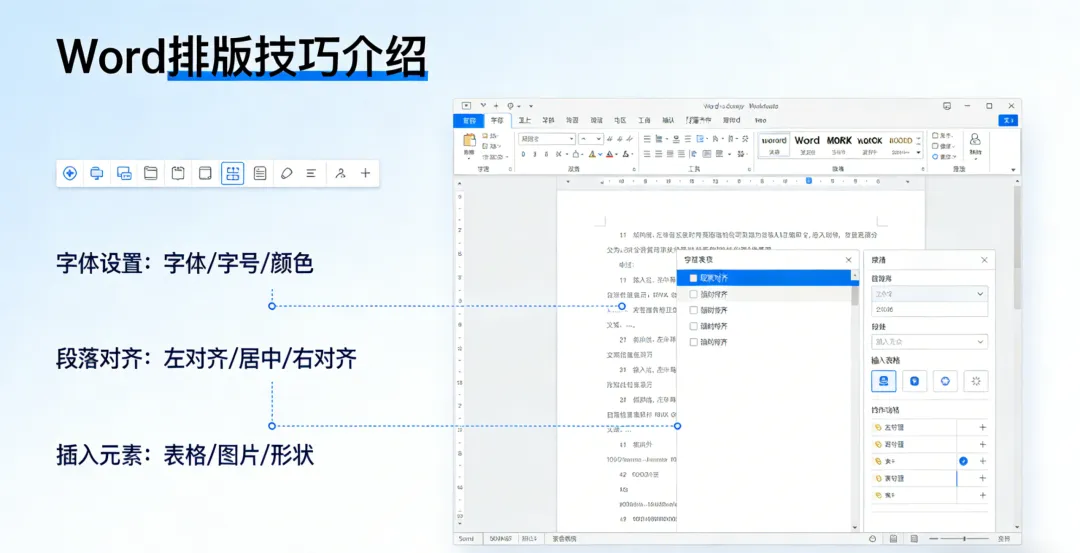This screenshot has height=553, width=1080.
Task: Click the user account icon in ribbon
Action: (975, 139)
